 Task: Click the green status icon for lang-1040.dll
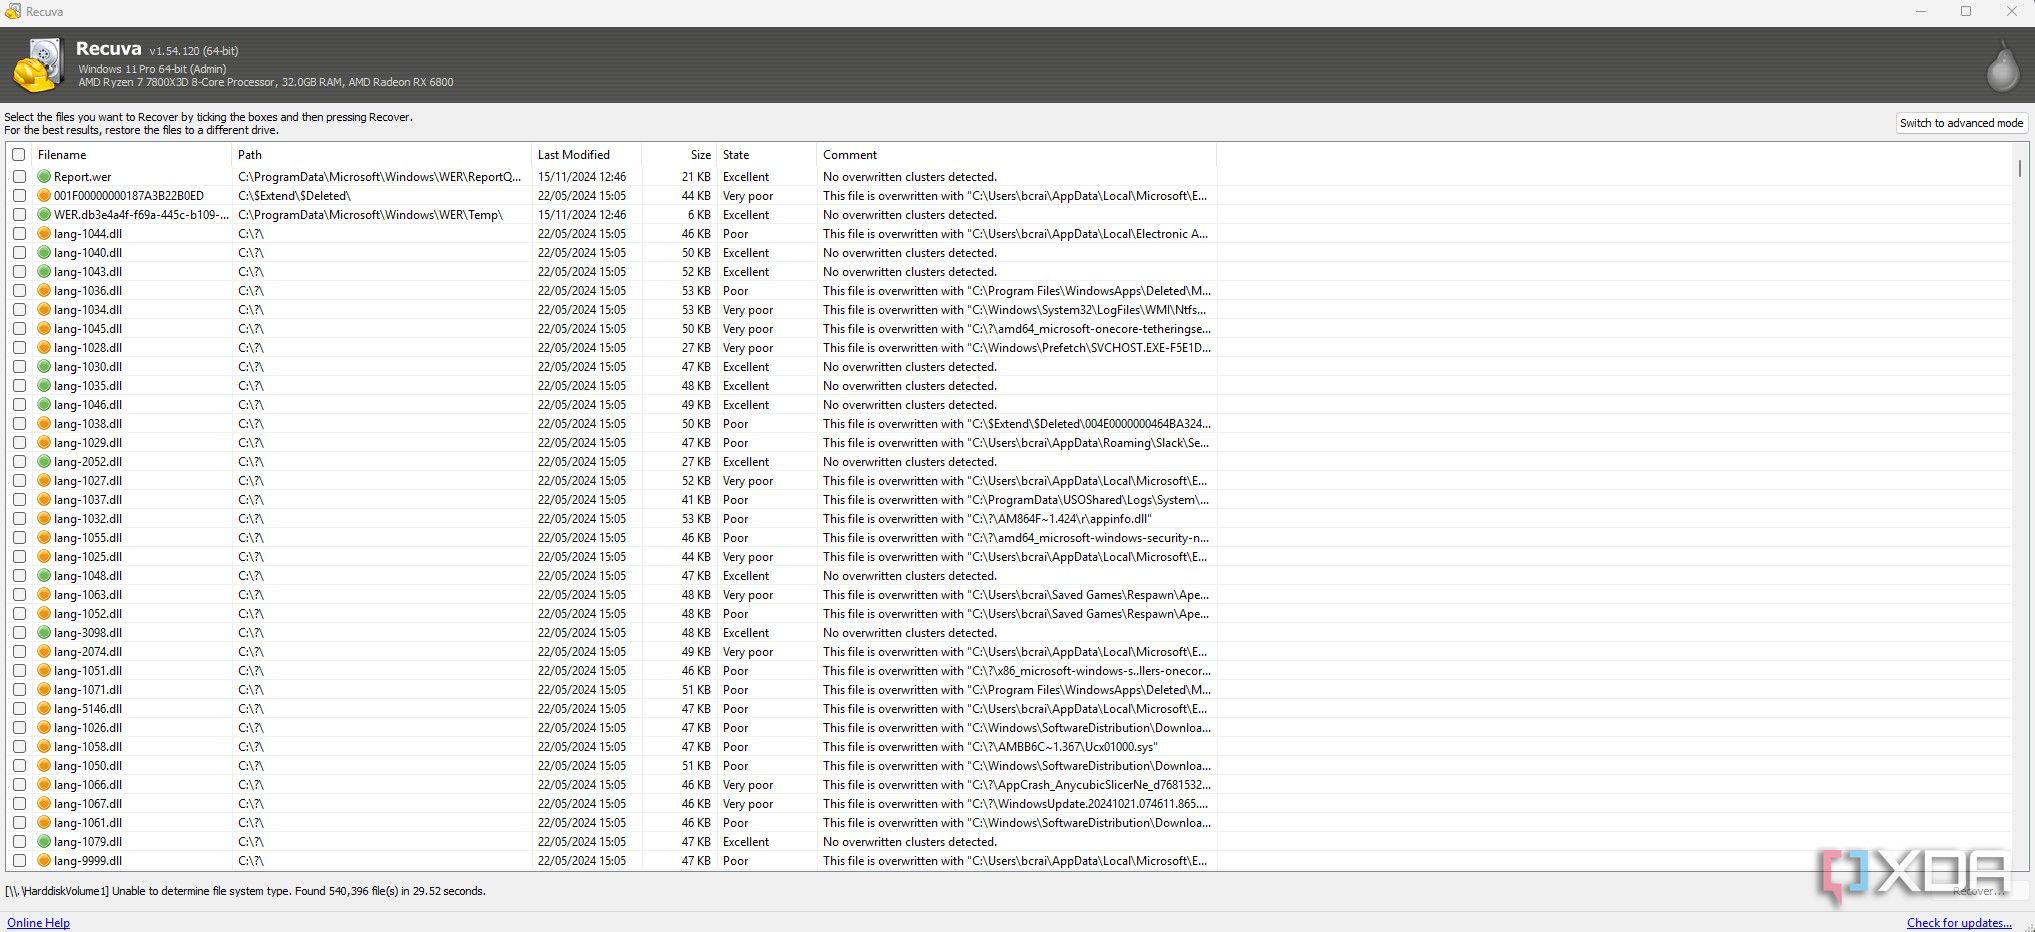click(44, 253)
